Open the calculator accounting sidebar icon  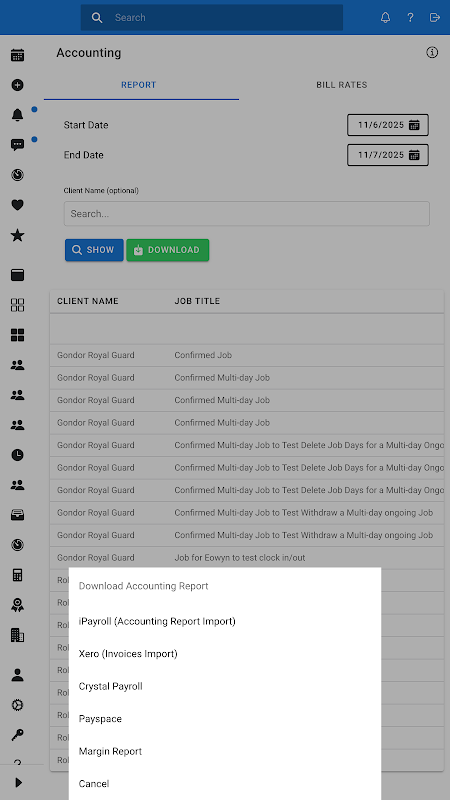[x=17, y=575]
